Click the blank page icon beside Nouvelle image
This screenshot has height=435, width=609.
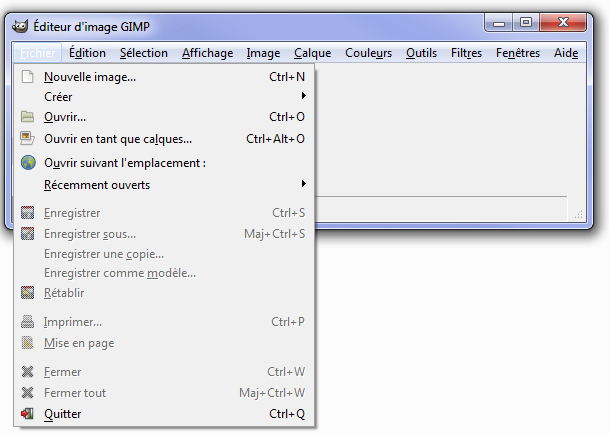coord(27,77)
